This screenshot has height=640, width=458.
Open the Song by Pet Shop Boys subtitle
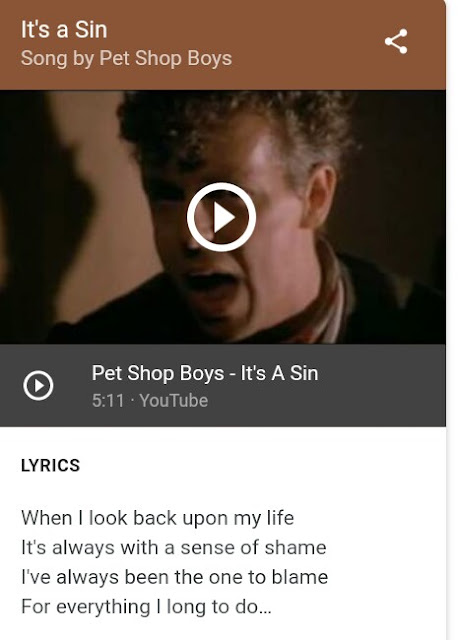point(126,58)
